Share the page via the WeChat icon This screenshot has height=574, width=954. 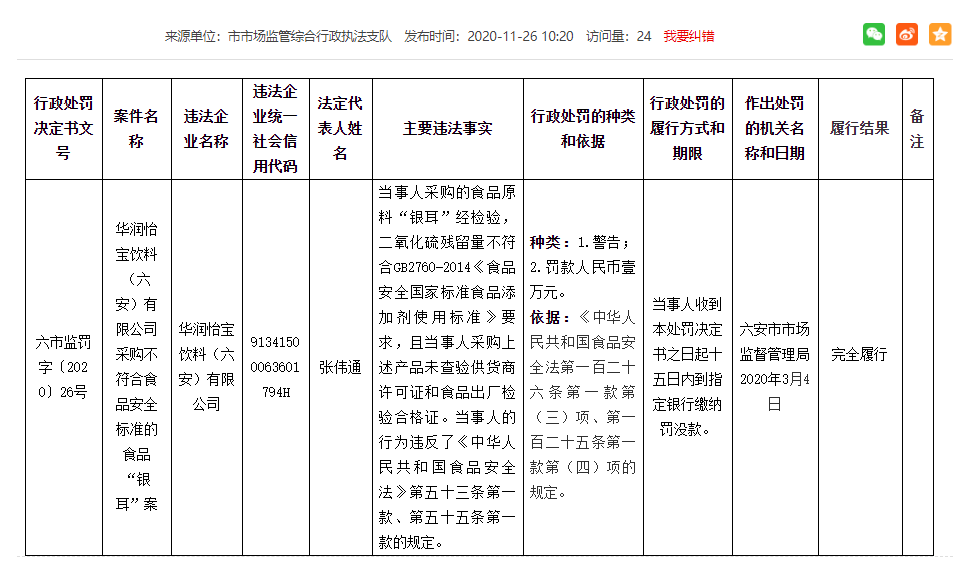tap(874, 35)
